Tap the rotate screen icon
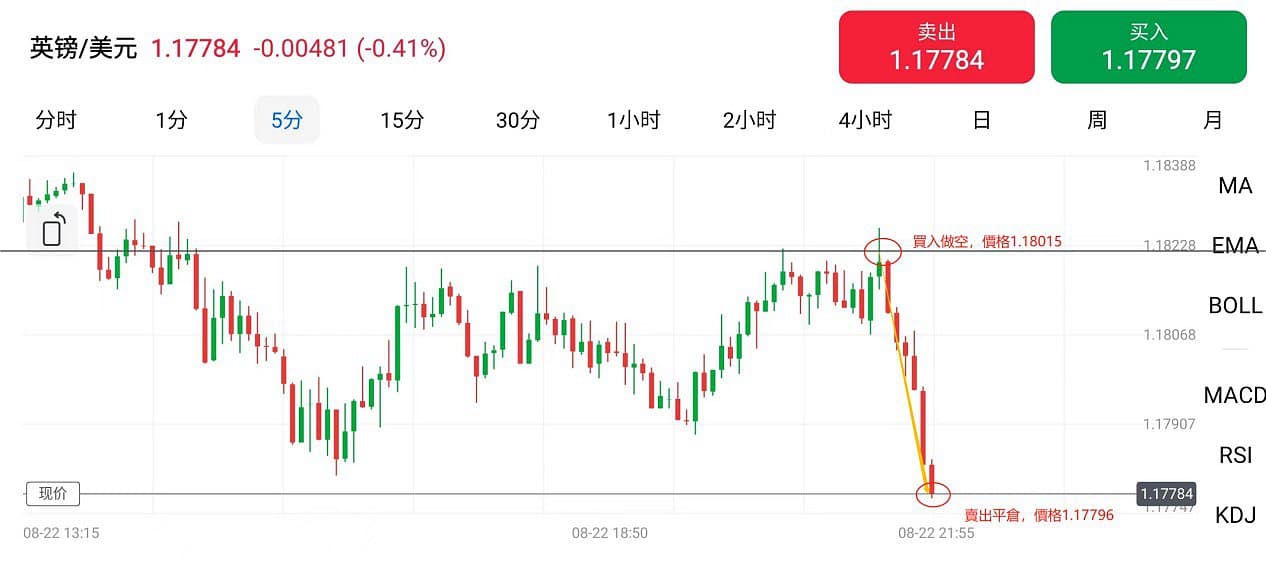 (53, 230)
